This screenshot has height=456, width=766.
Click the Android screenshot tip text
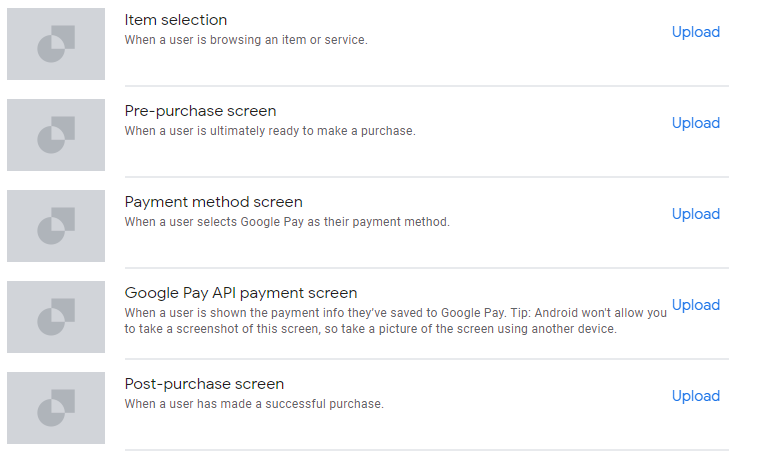tap(395, 321)
